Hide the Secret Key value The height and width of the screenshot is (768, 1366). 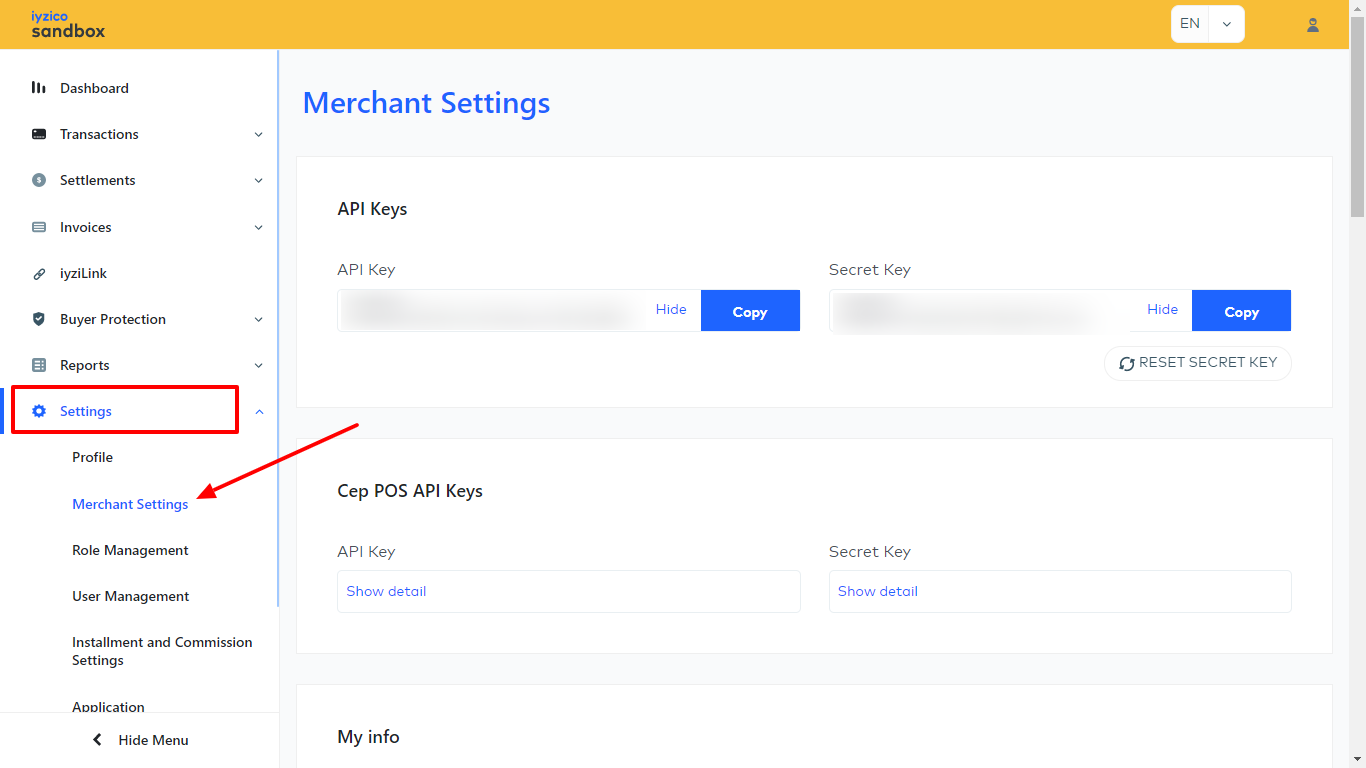1162,310
